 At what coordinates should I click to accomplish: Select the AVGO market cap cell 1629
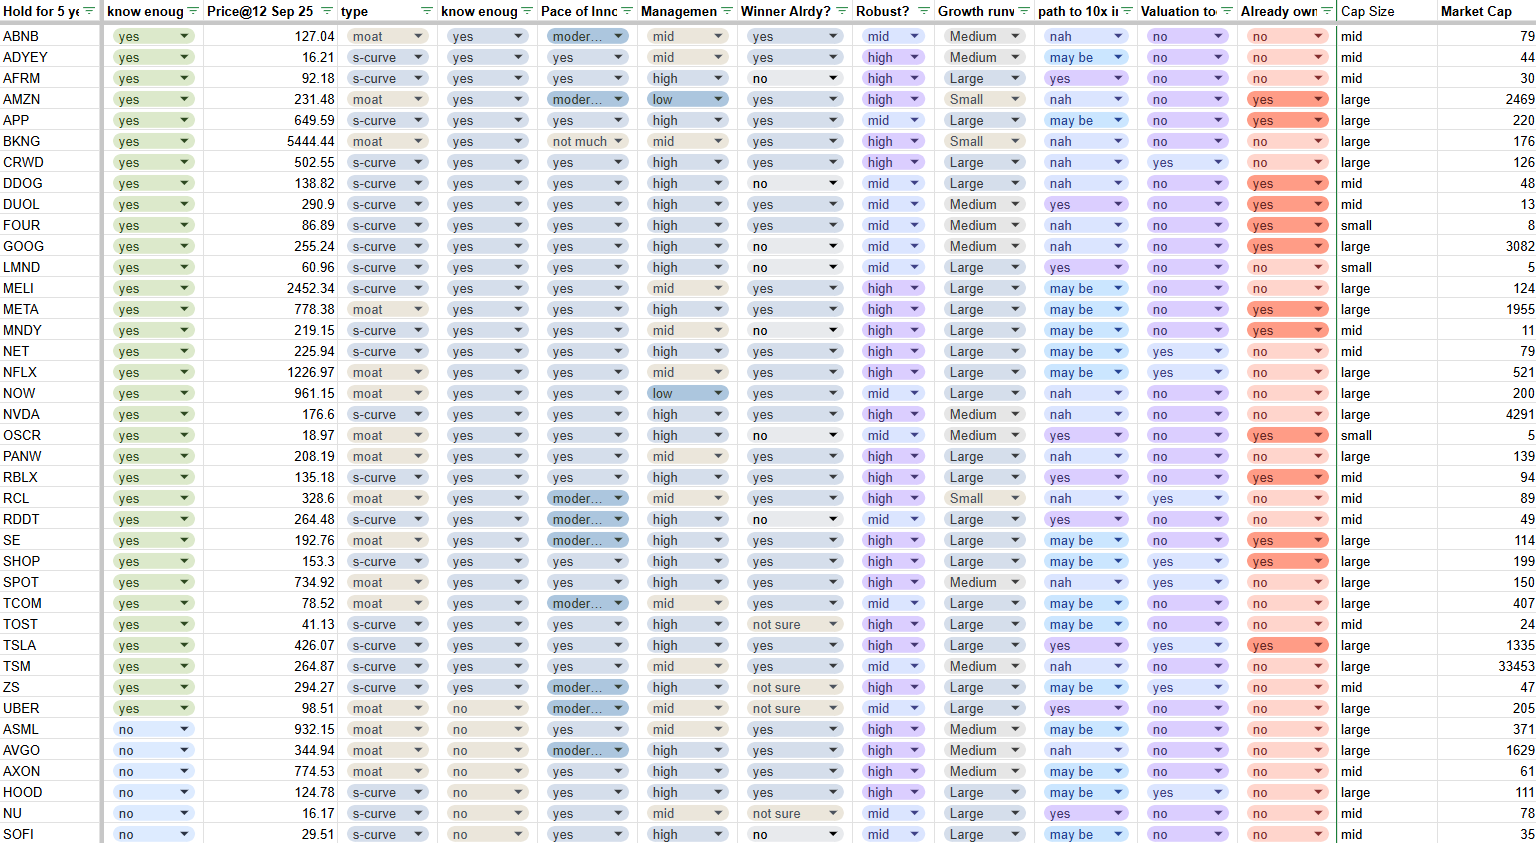(x=1487, y=750)
